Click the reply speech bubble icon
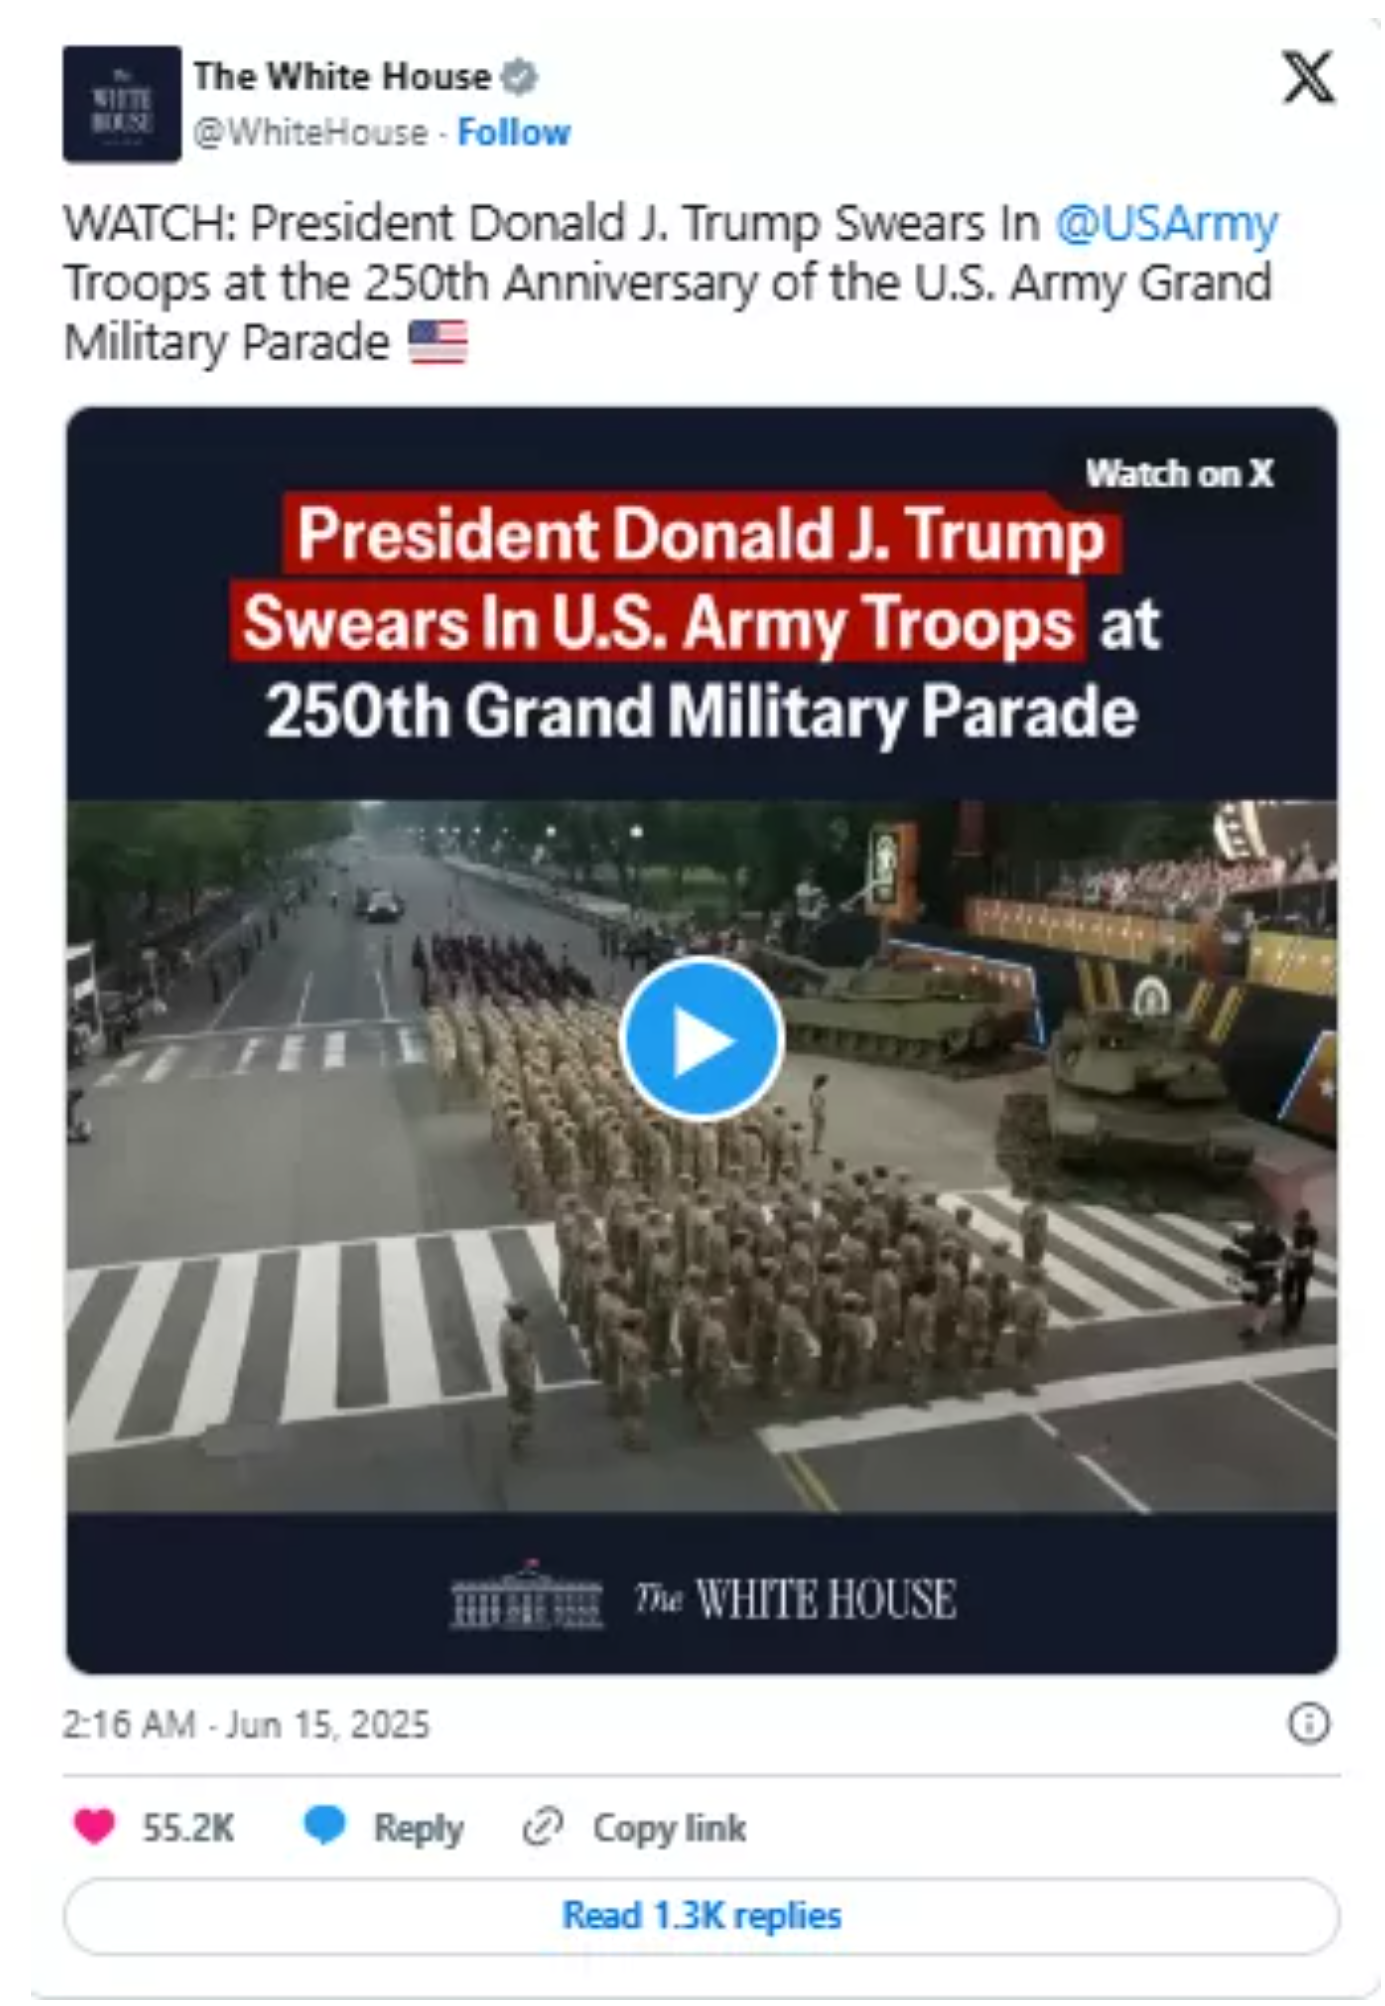The image size is (1385, 2006). (x=324, y=1826)
